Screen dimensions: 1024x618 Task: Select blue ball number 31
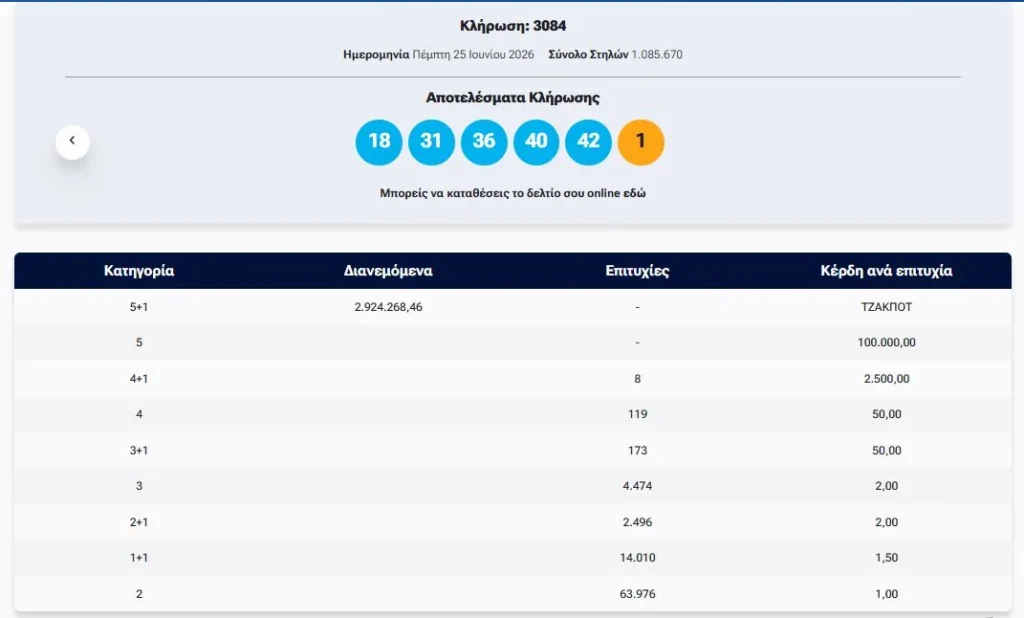point(431,142)
